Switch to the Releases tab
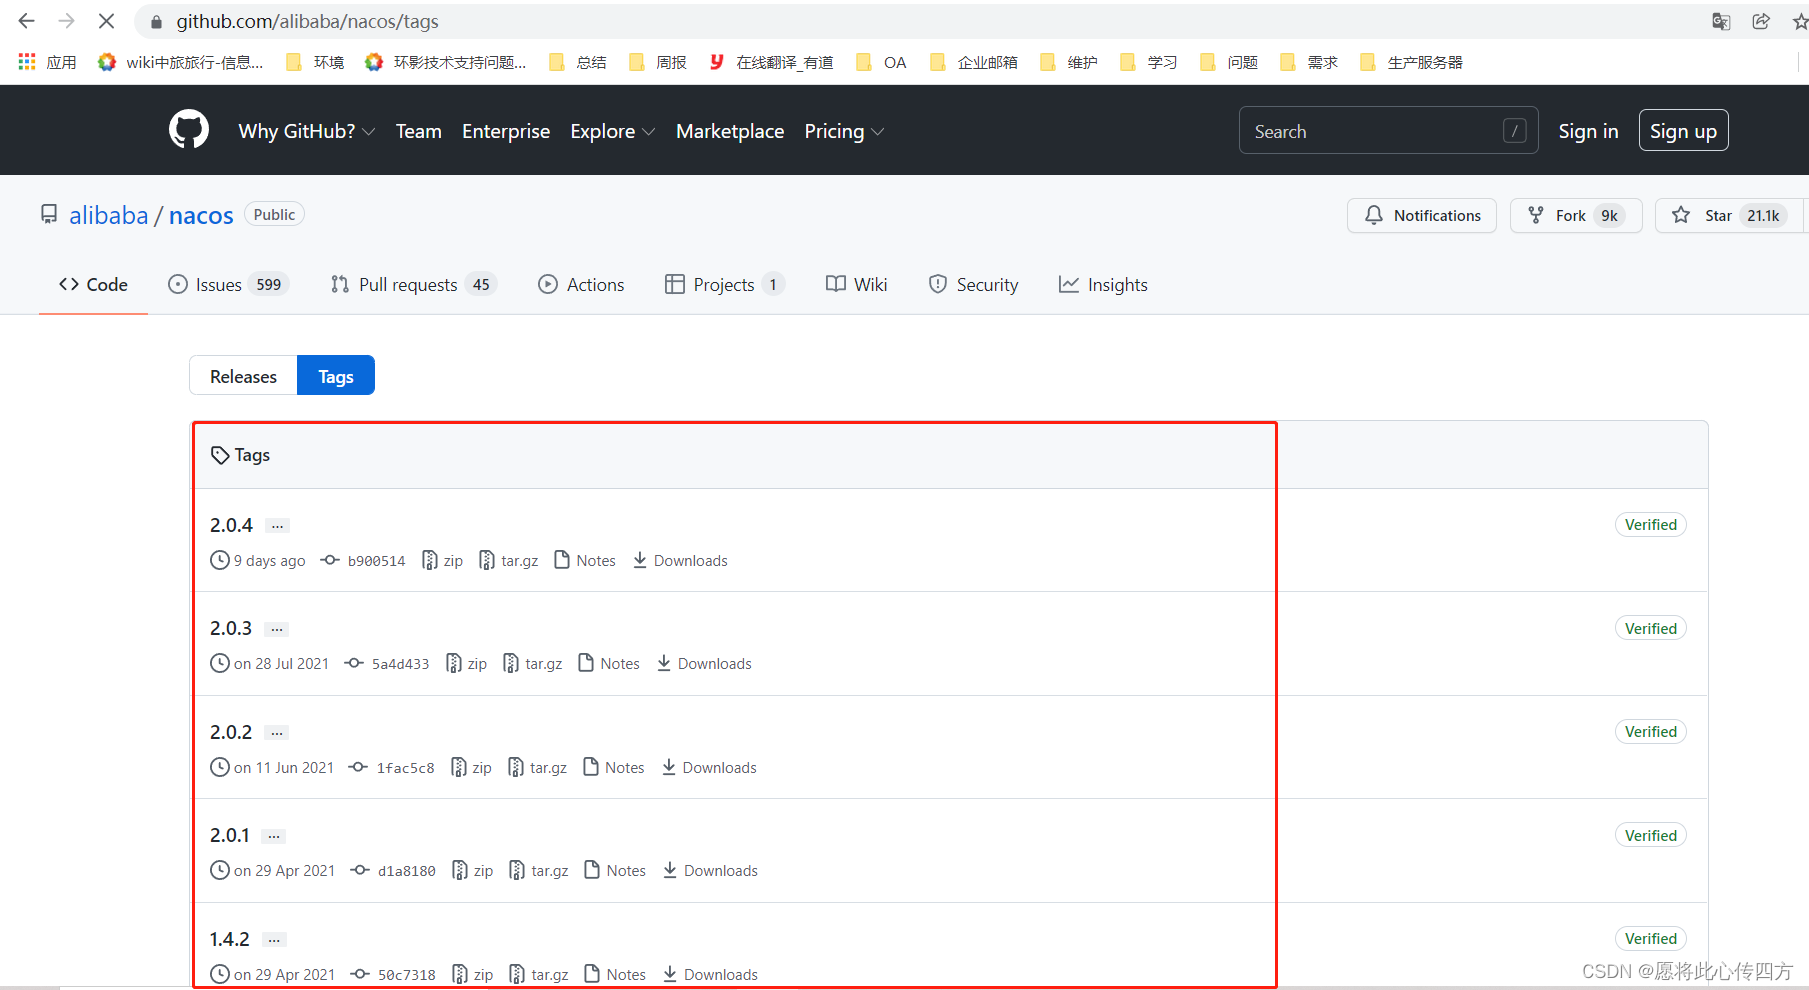Viewport: 1809px width, 990px height. click(x=243, y=376)
